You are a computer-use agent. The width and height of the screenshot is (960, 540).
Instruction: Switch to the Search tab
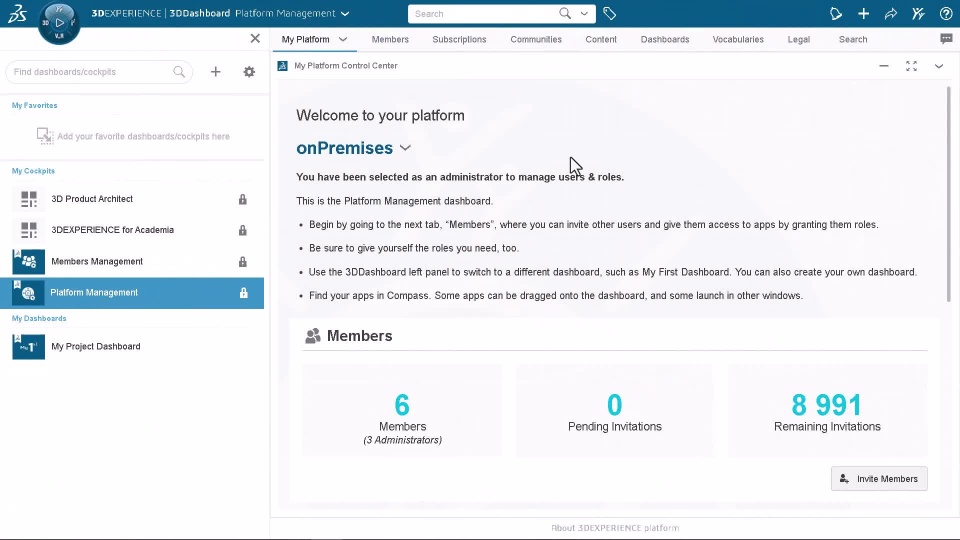[x=853, y=39]
